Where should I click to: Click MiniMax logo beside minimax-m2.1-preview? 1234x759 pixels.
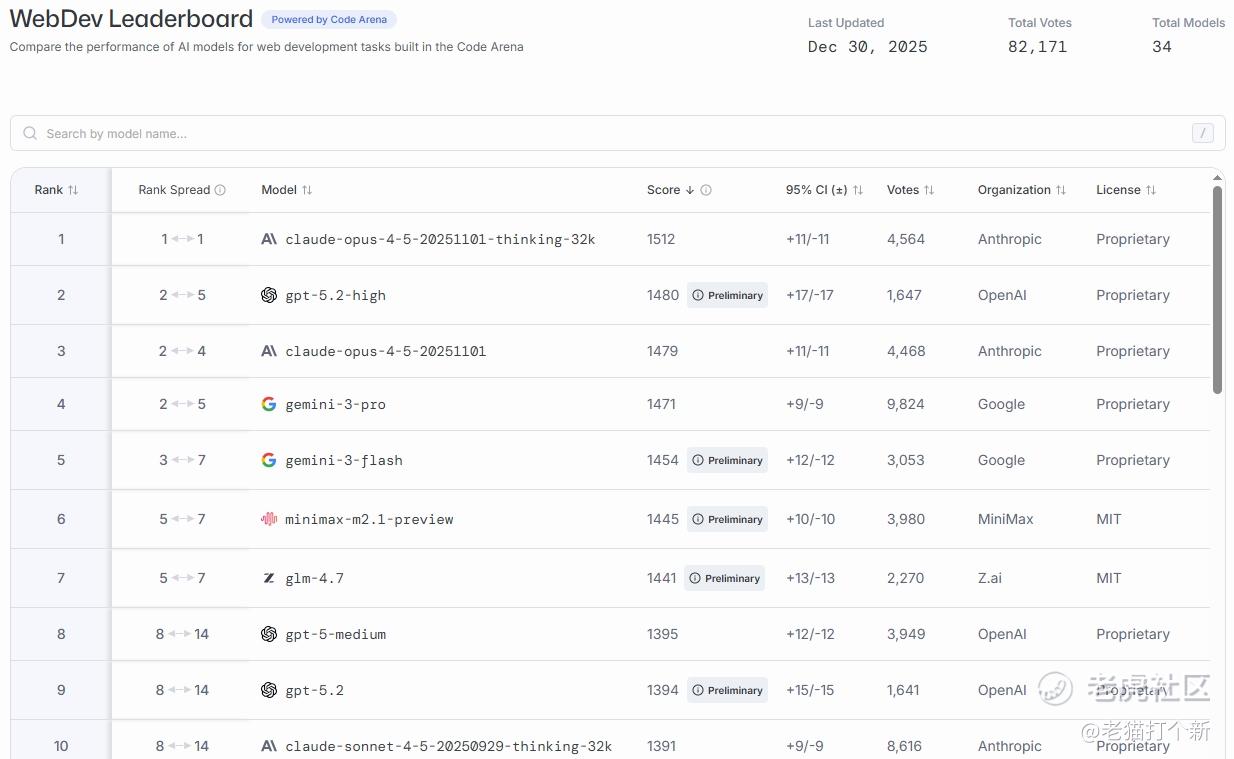click(x=269, y=519)
